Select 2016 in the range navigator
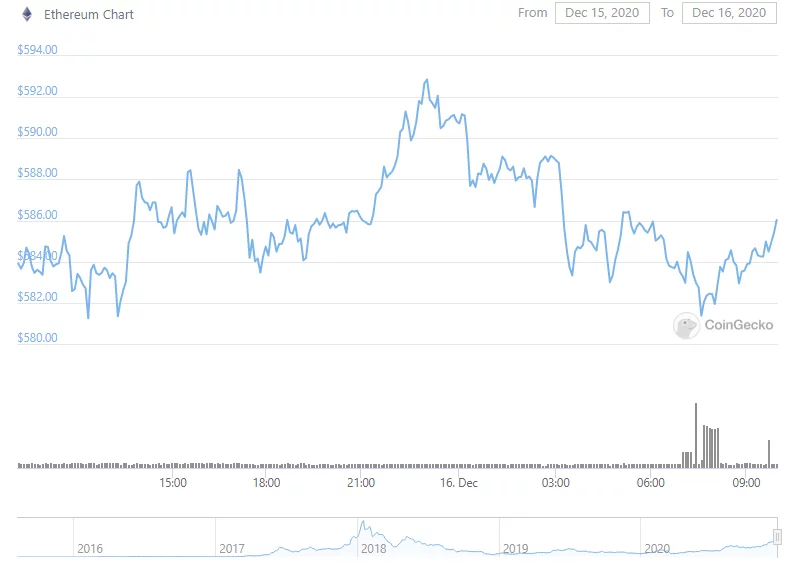Viewport: 800px width, 572px height. 90,549
